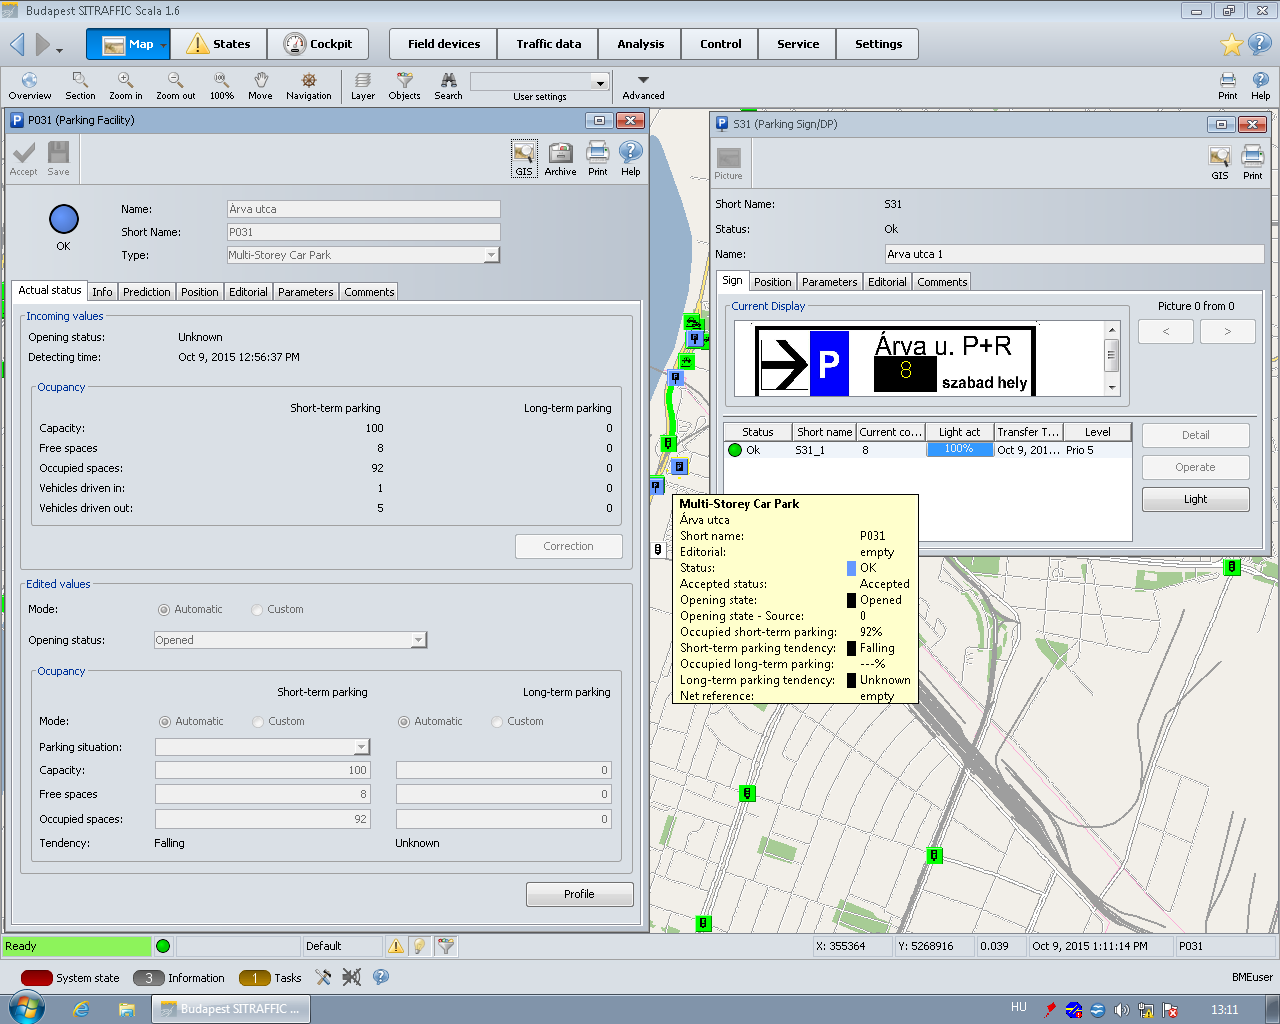Open navigation history dropdown arrow
Viewport: 1280px width, 1024px height.
pyautogui.click(x=59, y=50)
